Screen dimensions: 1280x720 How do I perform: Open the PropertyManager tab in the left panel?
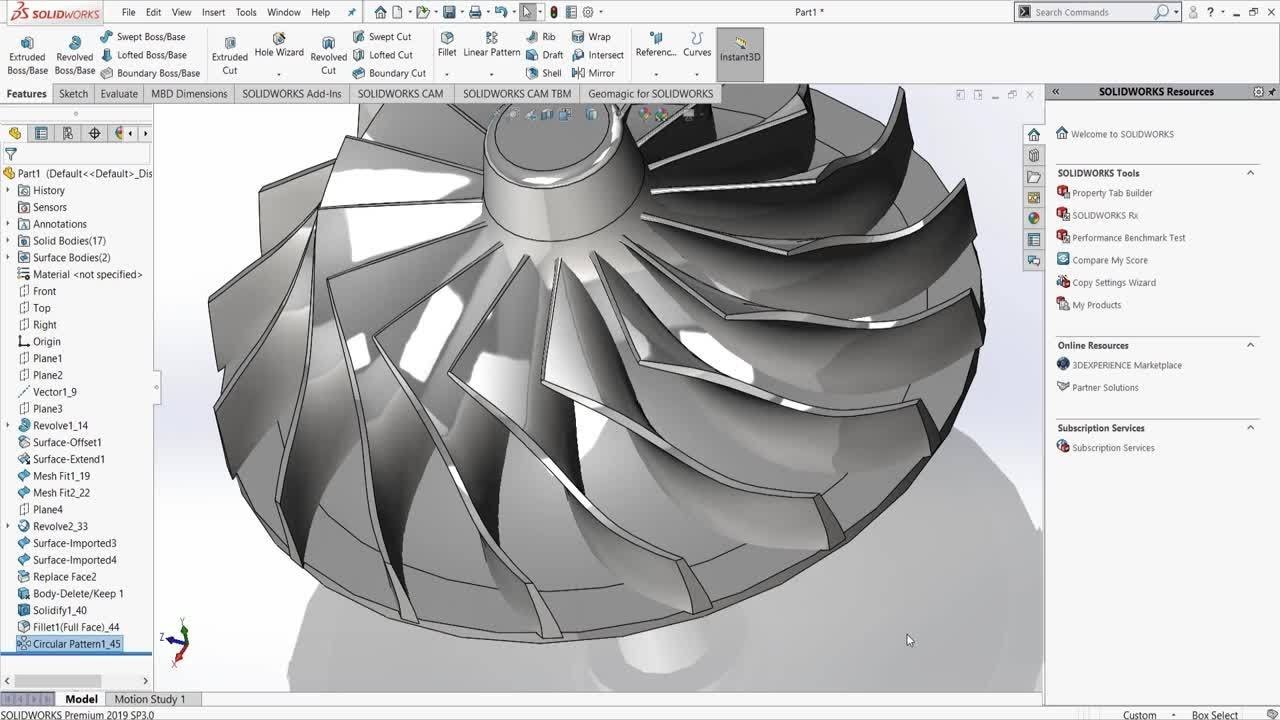pyautogui.click(x=41, y=133)
